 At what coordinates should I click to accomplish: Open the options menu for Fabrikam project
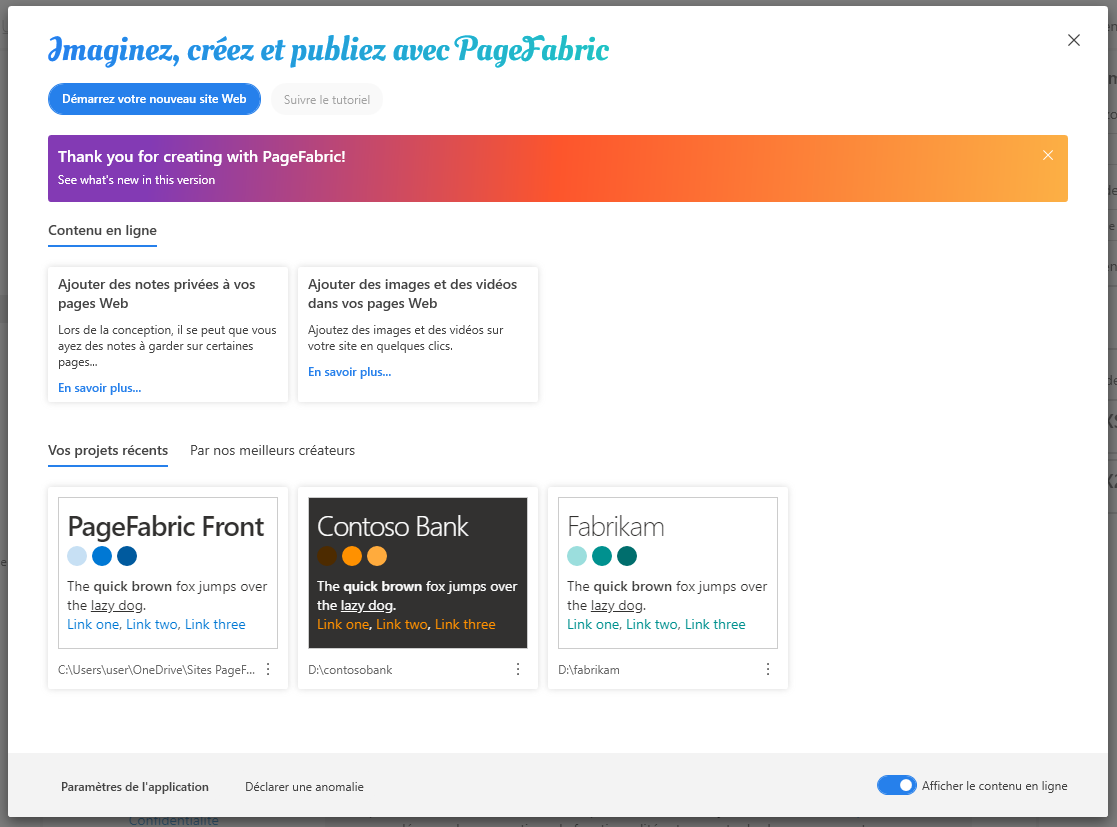[768, 669]
